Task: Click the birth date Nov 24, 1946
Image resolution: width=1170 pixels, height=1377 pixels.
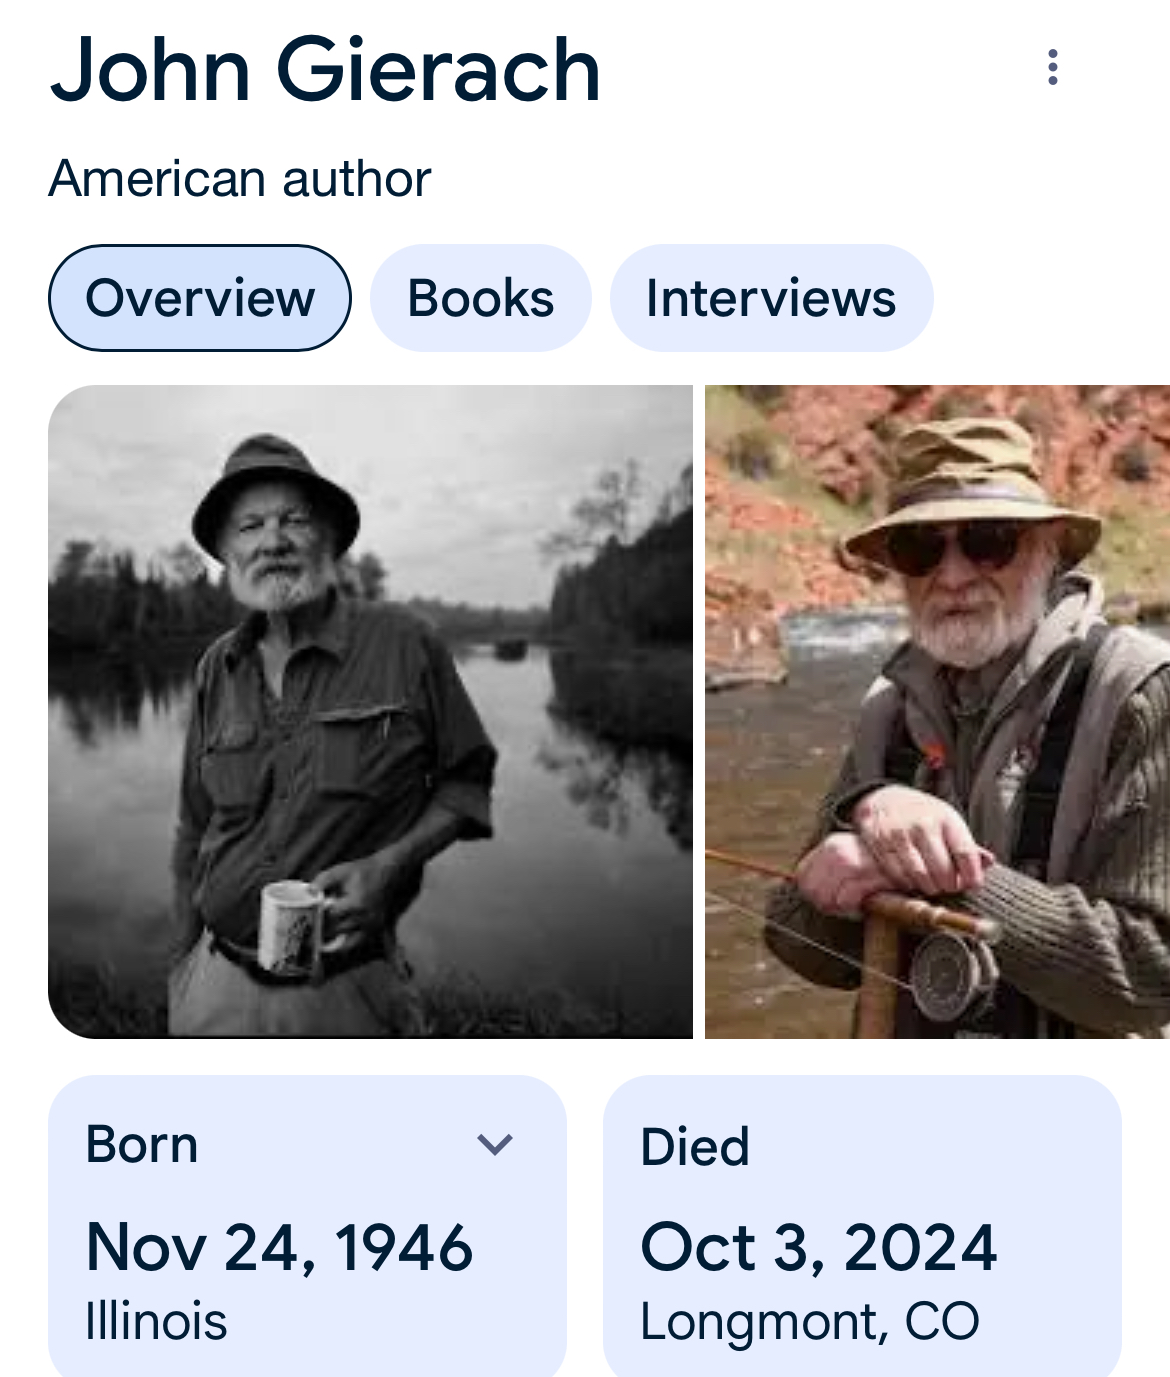Action: (x=279, y=1248)
